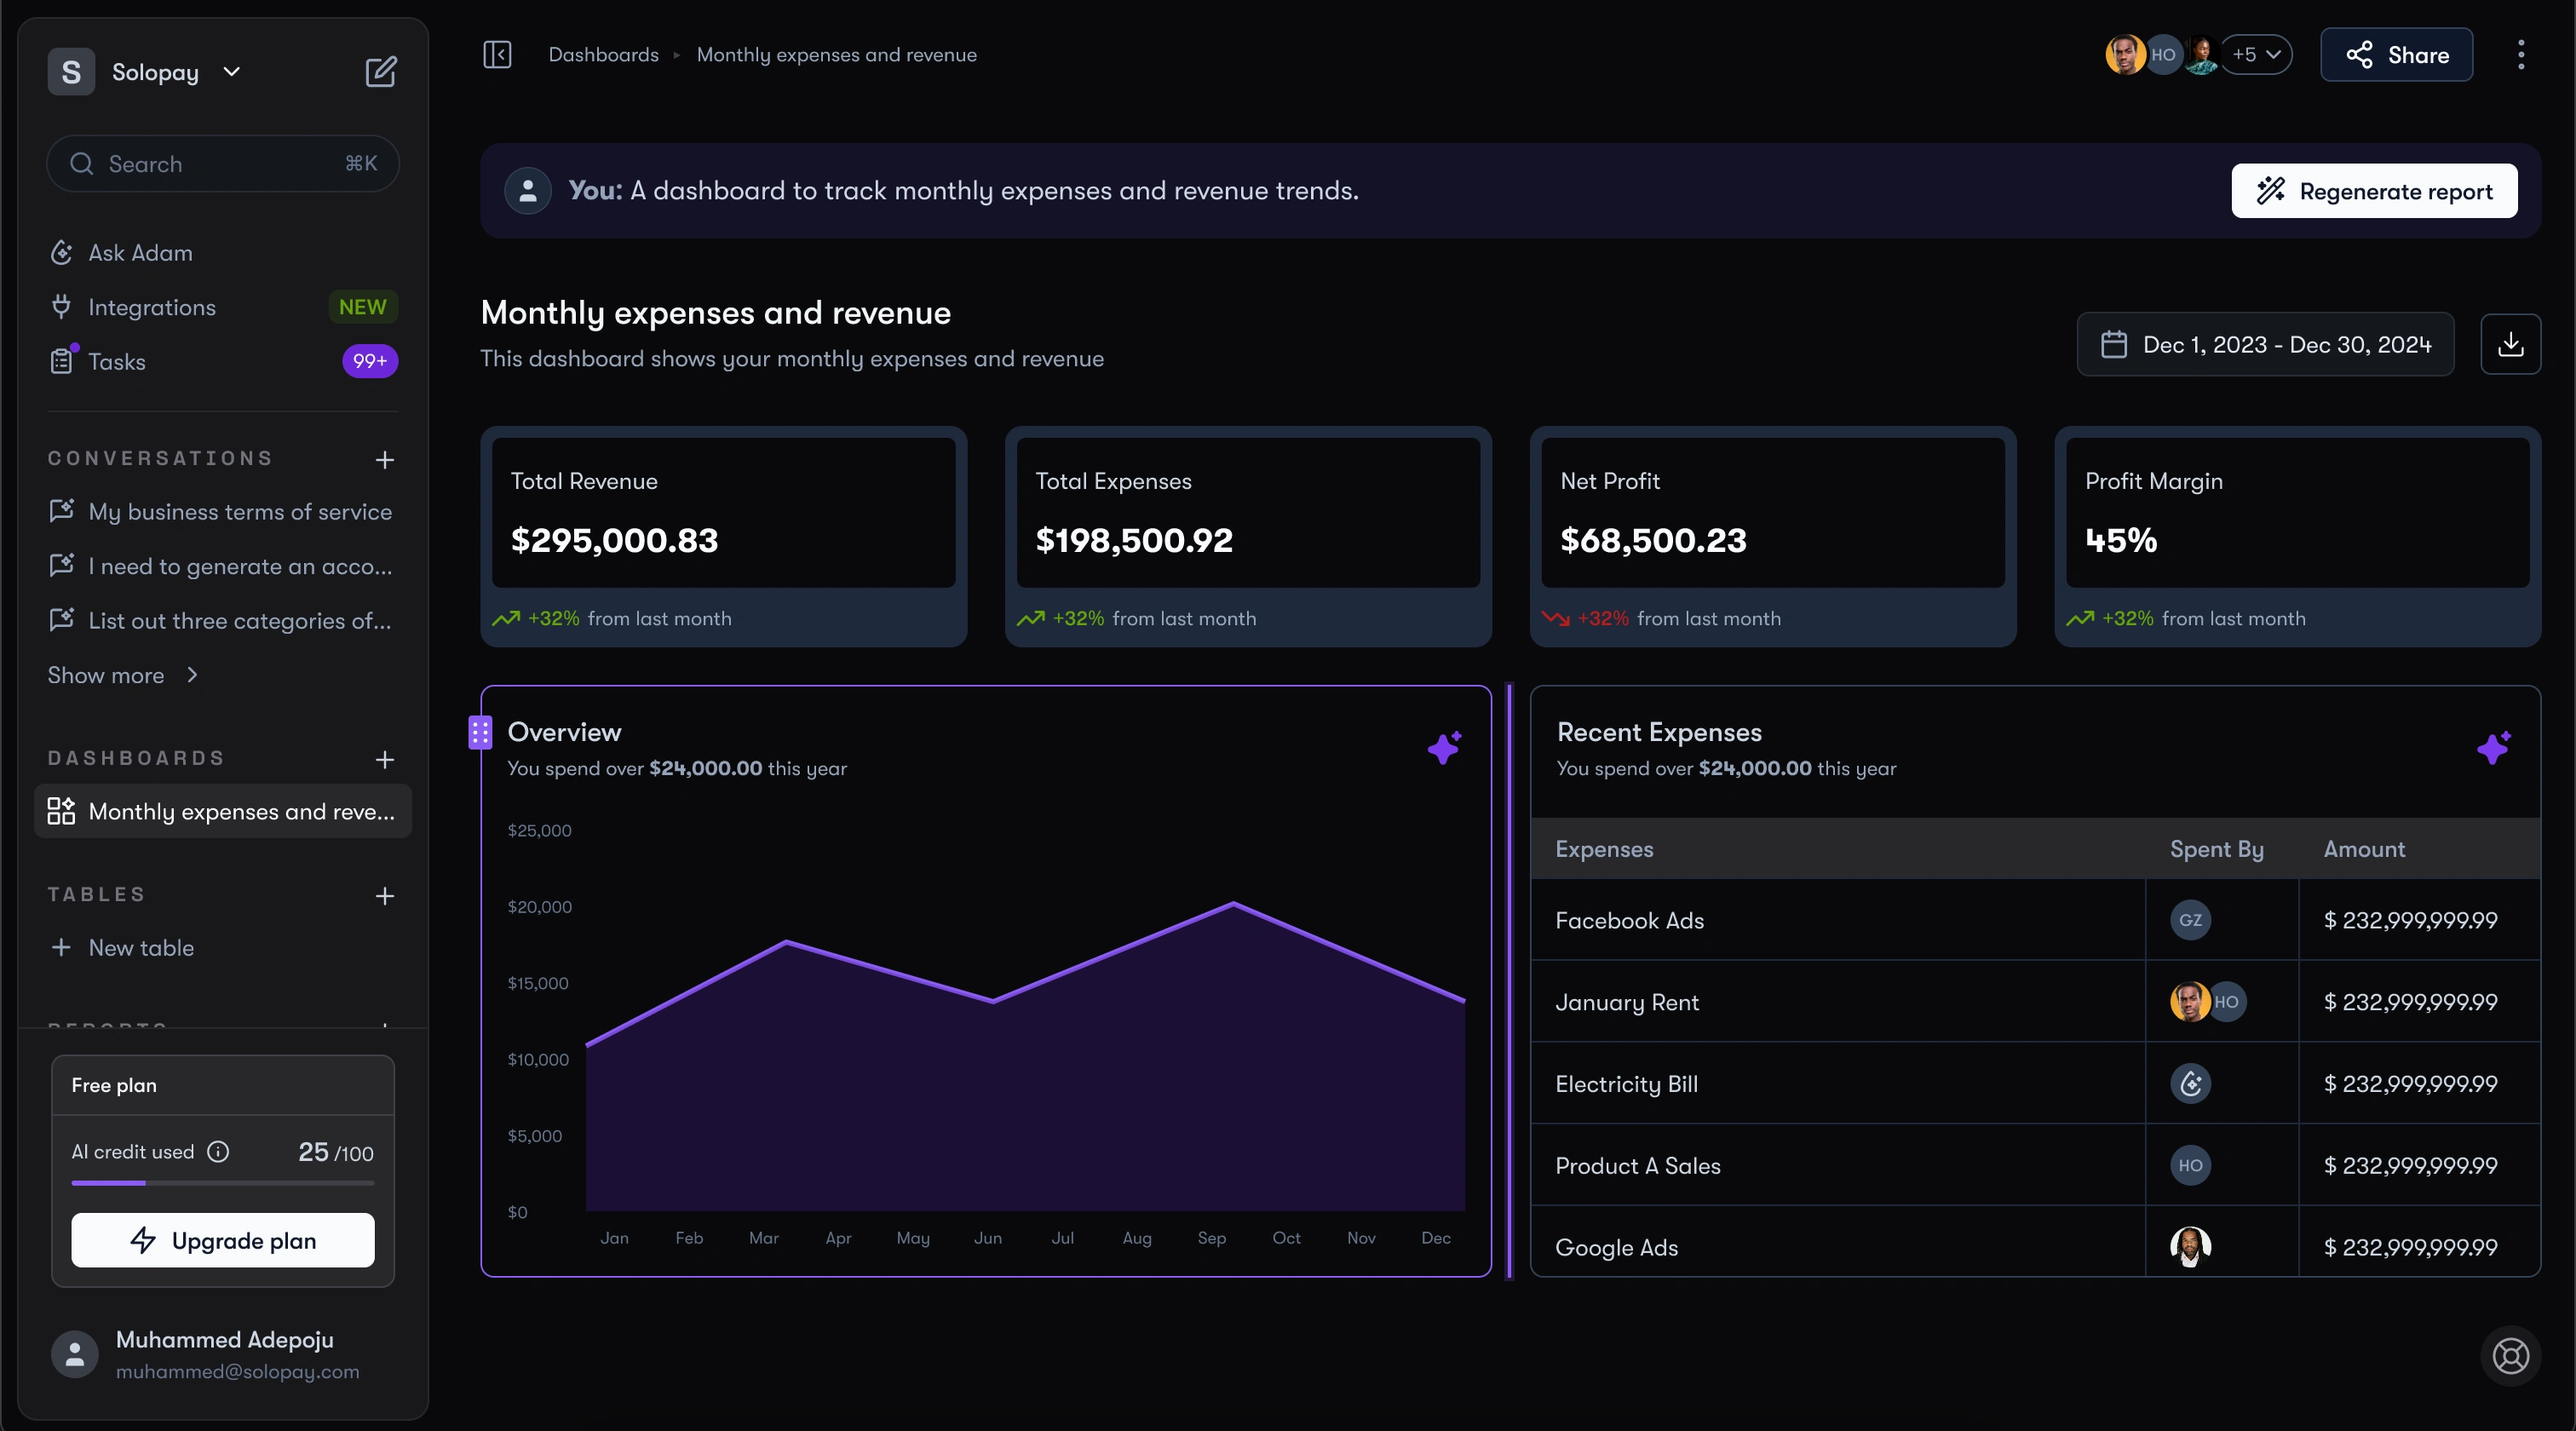The height and width of the screenshot is (1431, 2576).
Task: Collapse the sidebar panel icon
Action: click(x=497, y=54)
